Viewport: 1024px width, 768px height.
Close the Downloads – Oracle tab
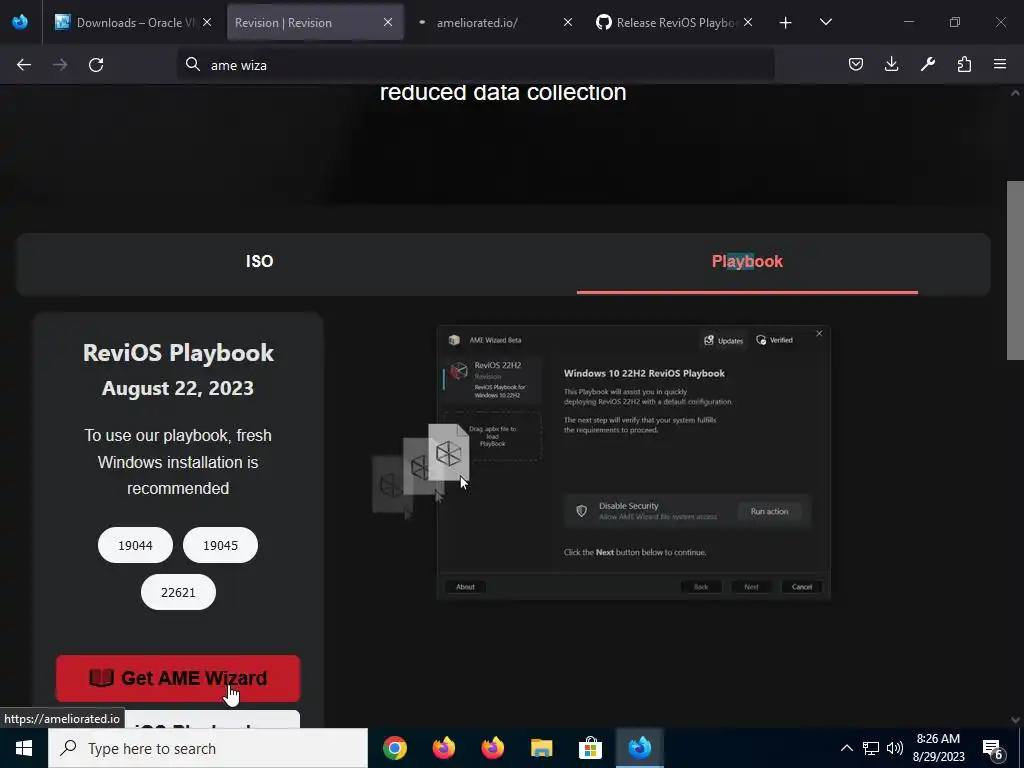click(207, 22)
